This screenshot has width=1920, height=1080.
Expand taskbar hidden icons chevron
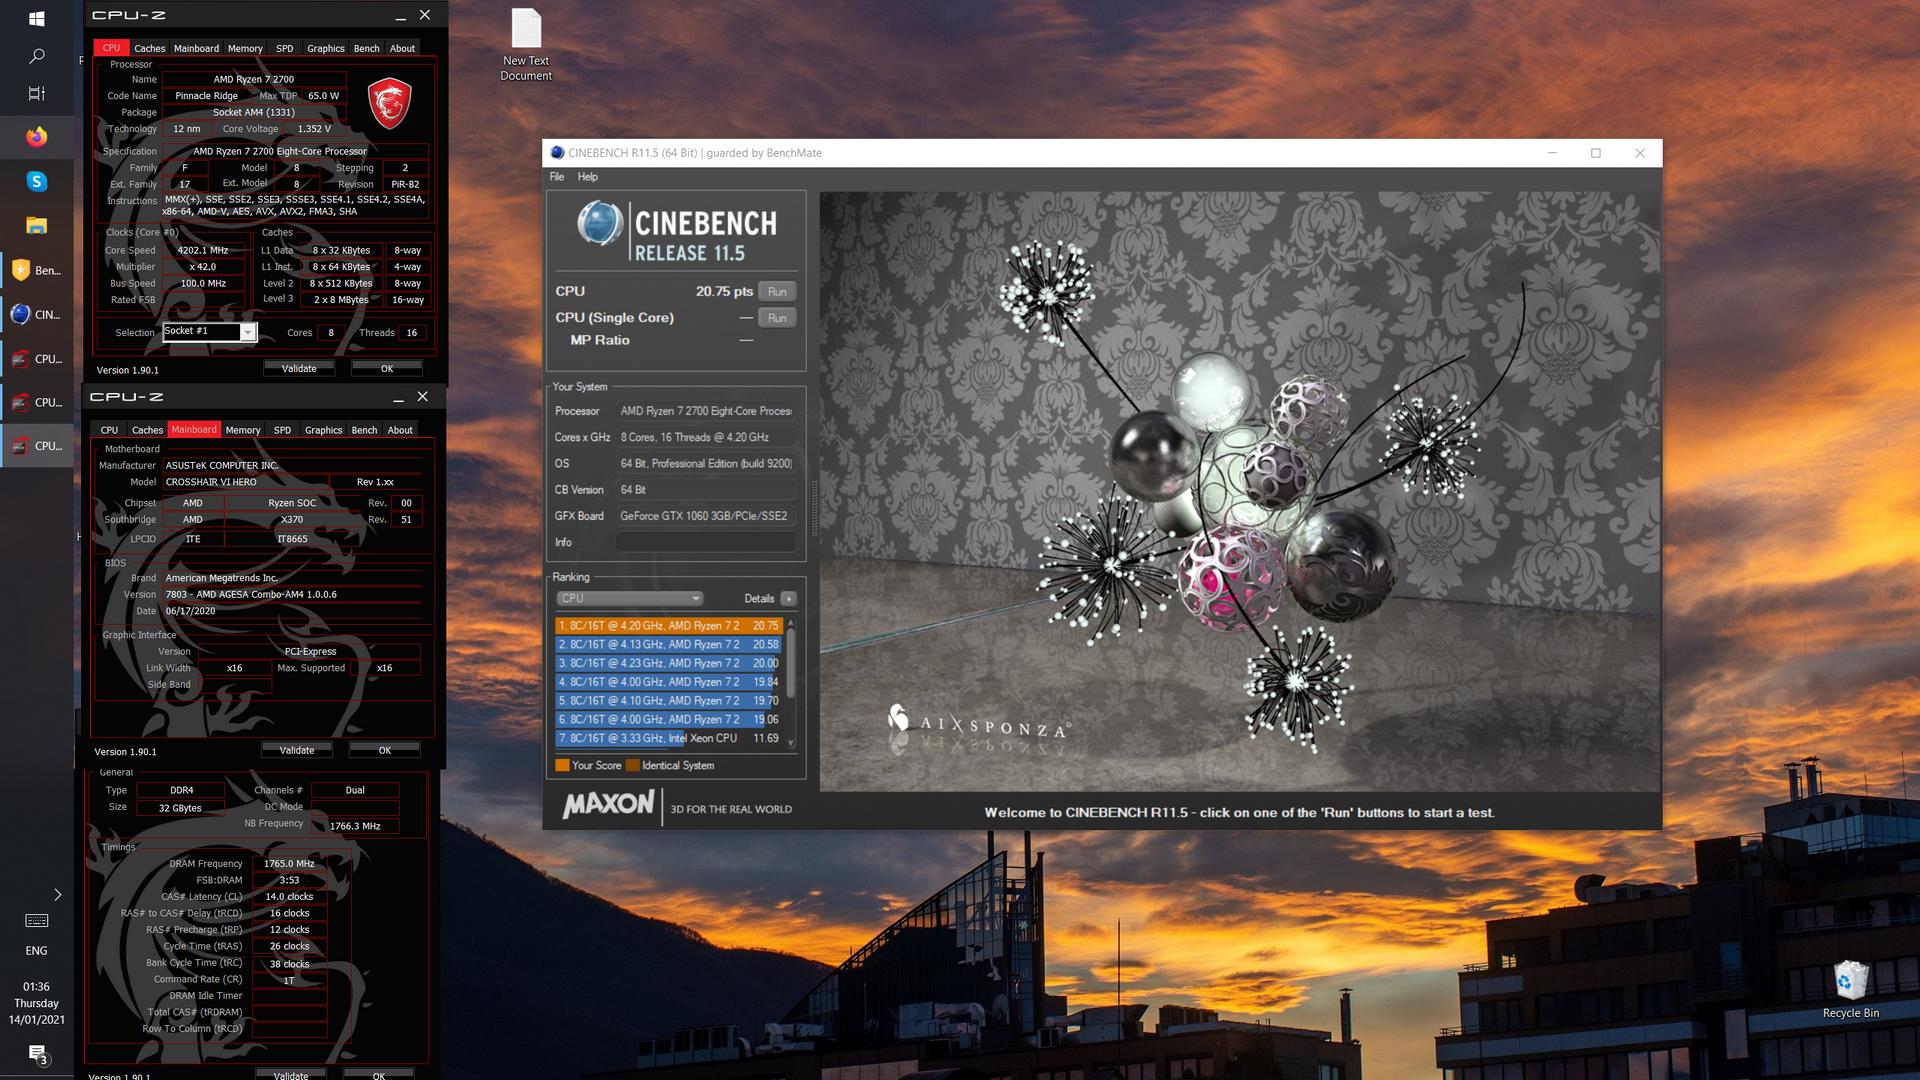coord(57,894)
